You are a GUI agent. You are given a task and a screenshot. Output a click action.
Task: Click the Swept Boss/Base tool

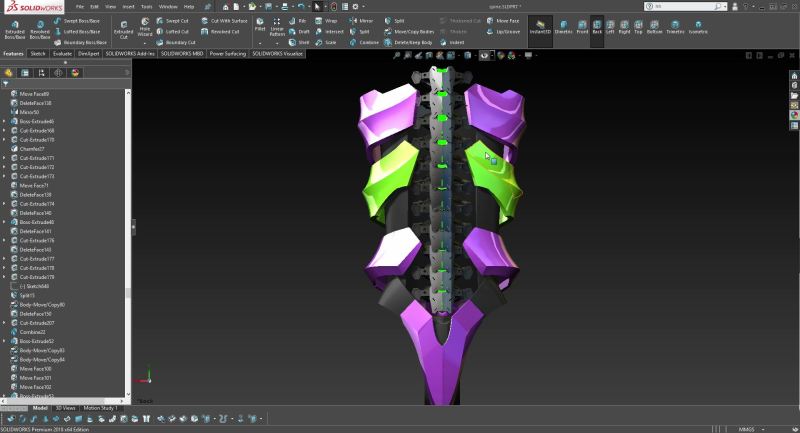tap(77, 21)
